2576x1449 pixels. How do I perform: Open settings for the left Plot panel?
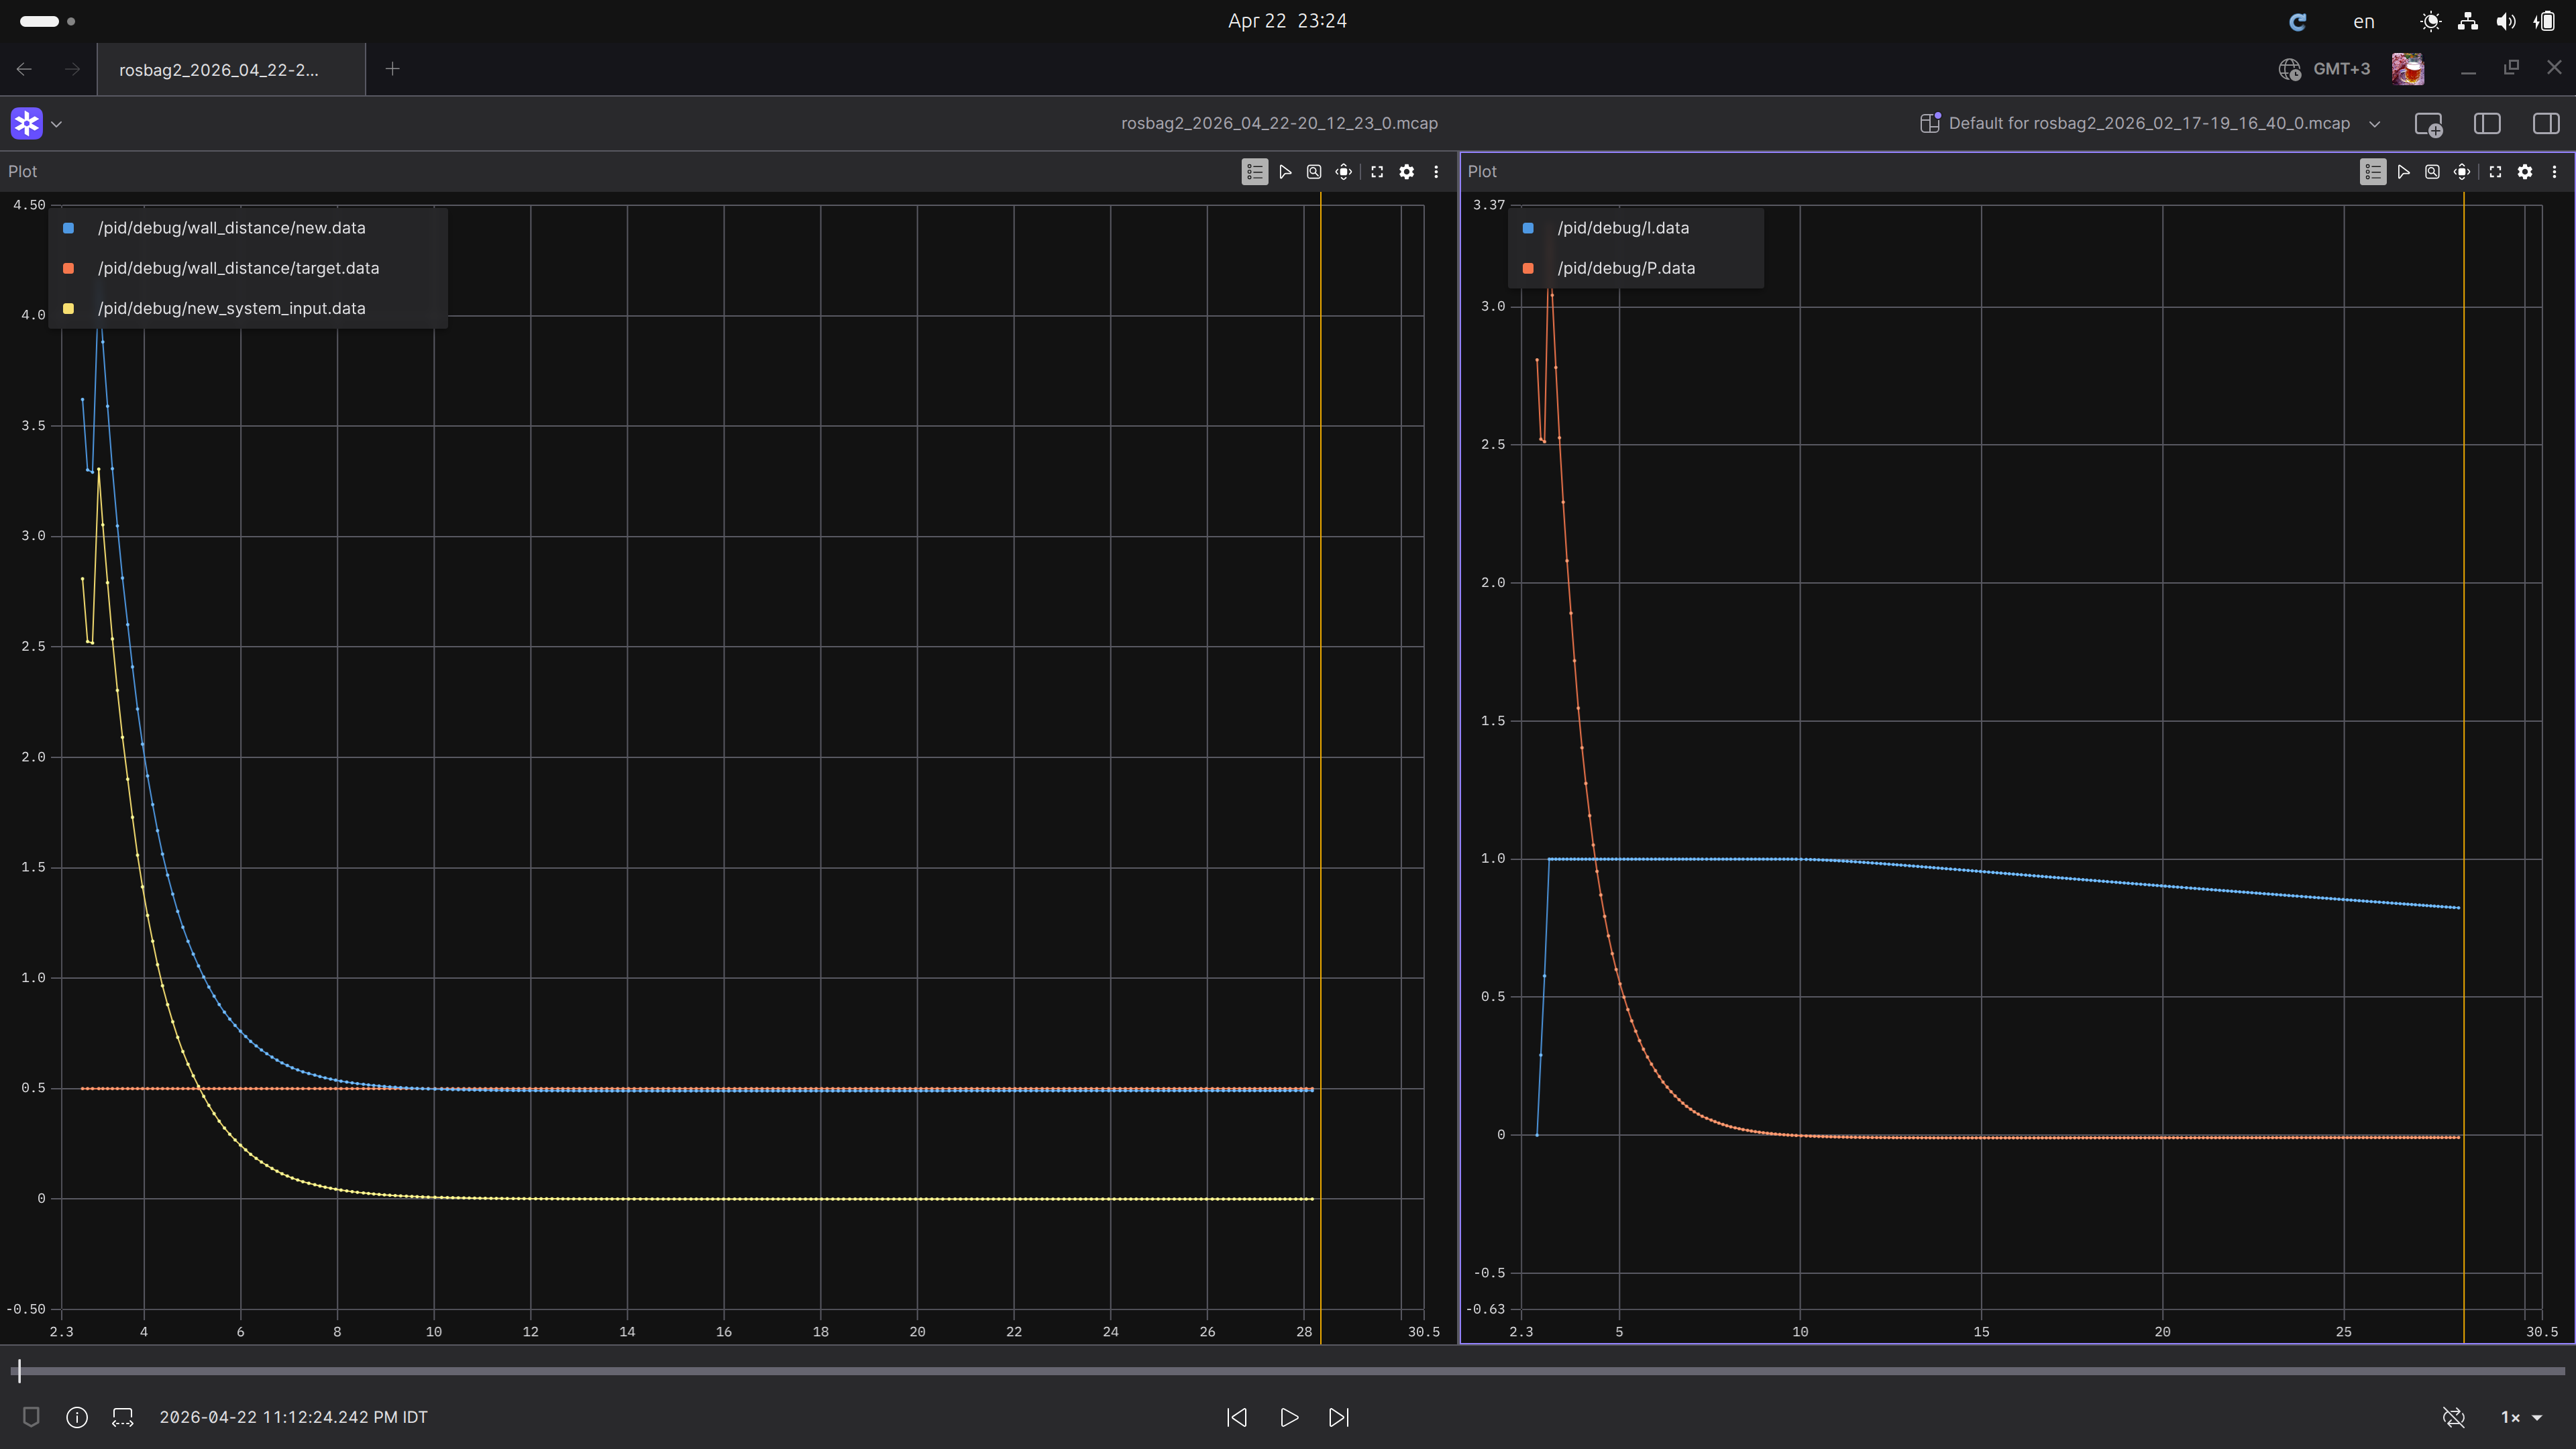coord(1407,171)
